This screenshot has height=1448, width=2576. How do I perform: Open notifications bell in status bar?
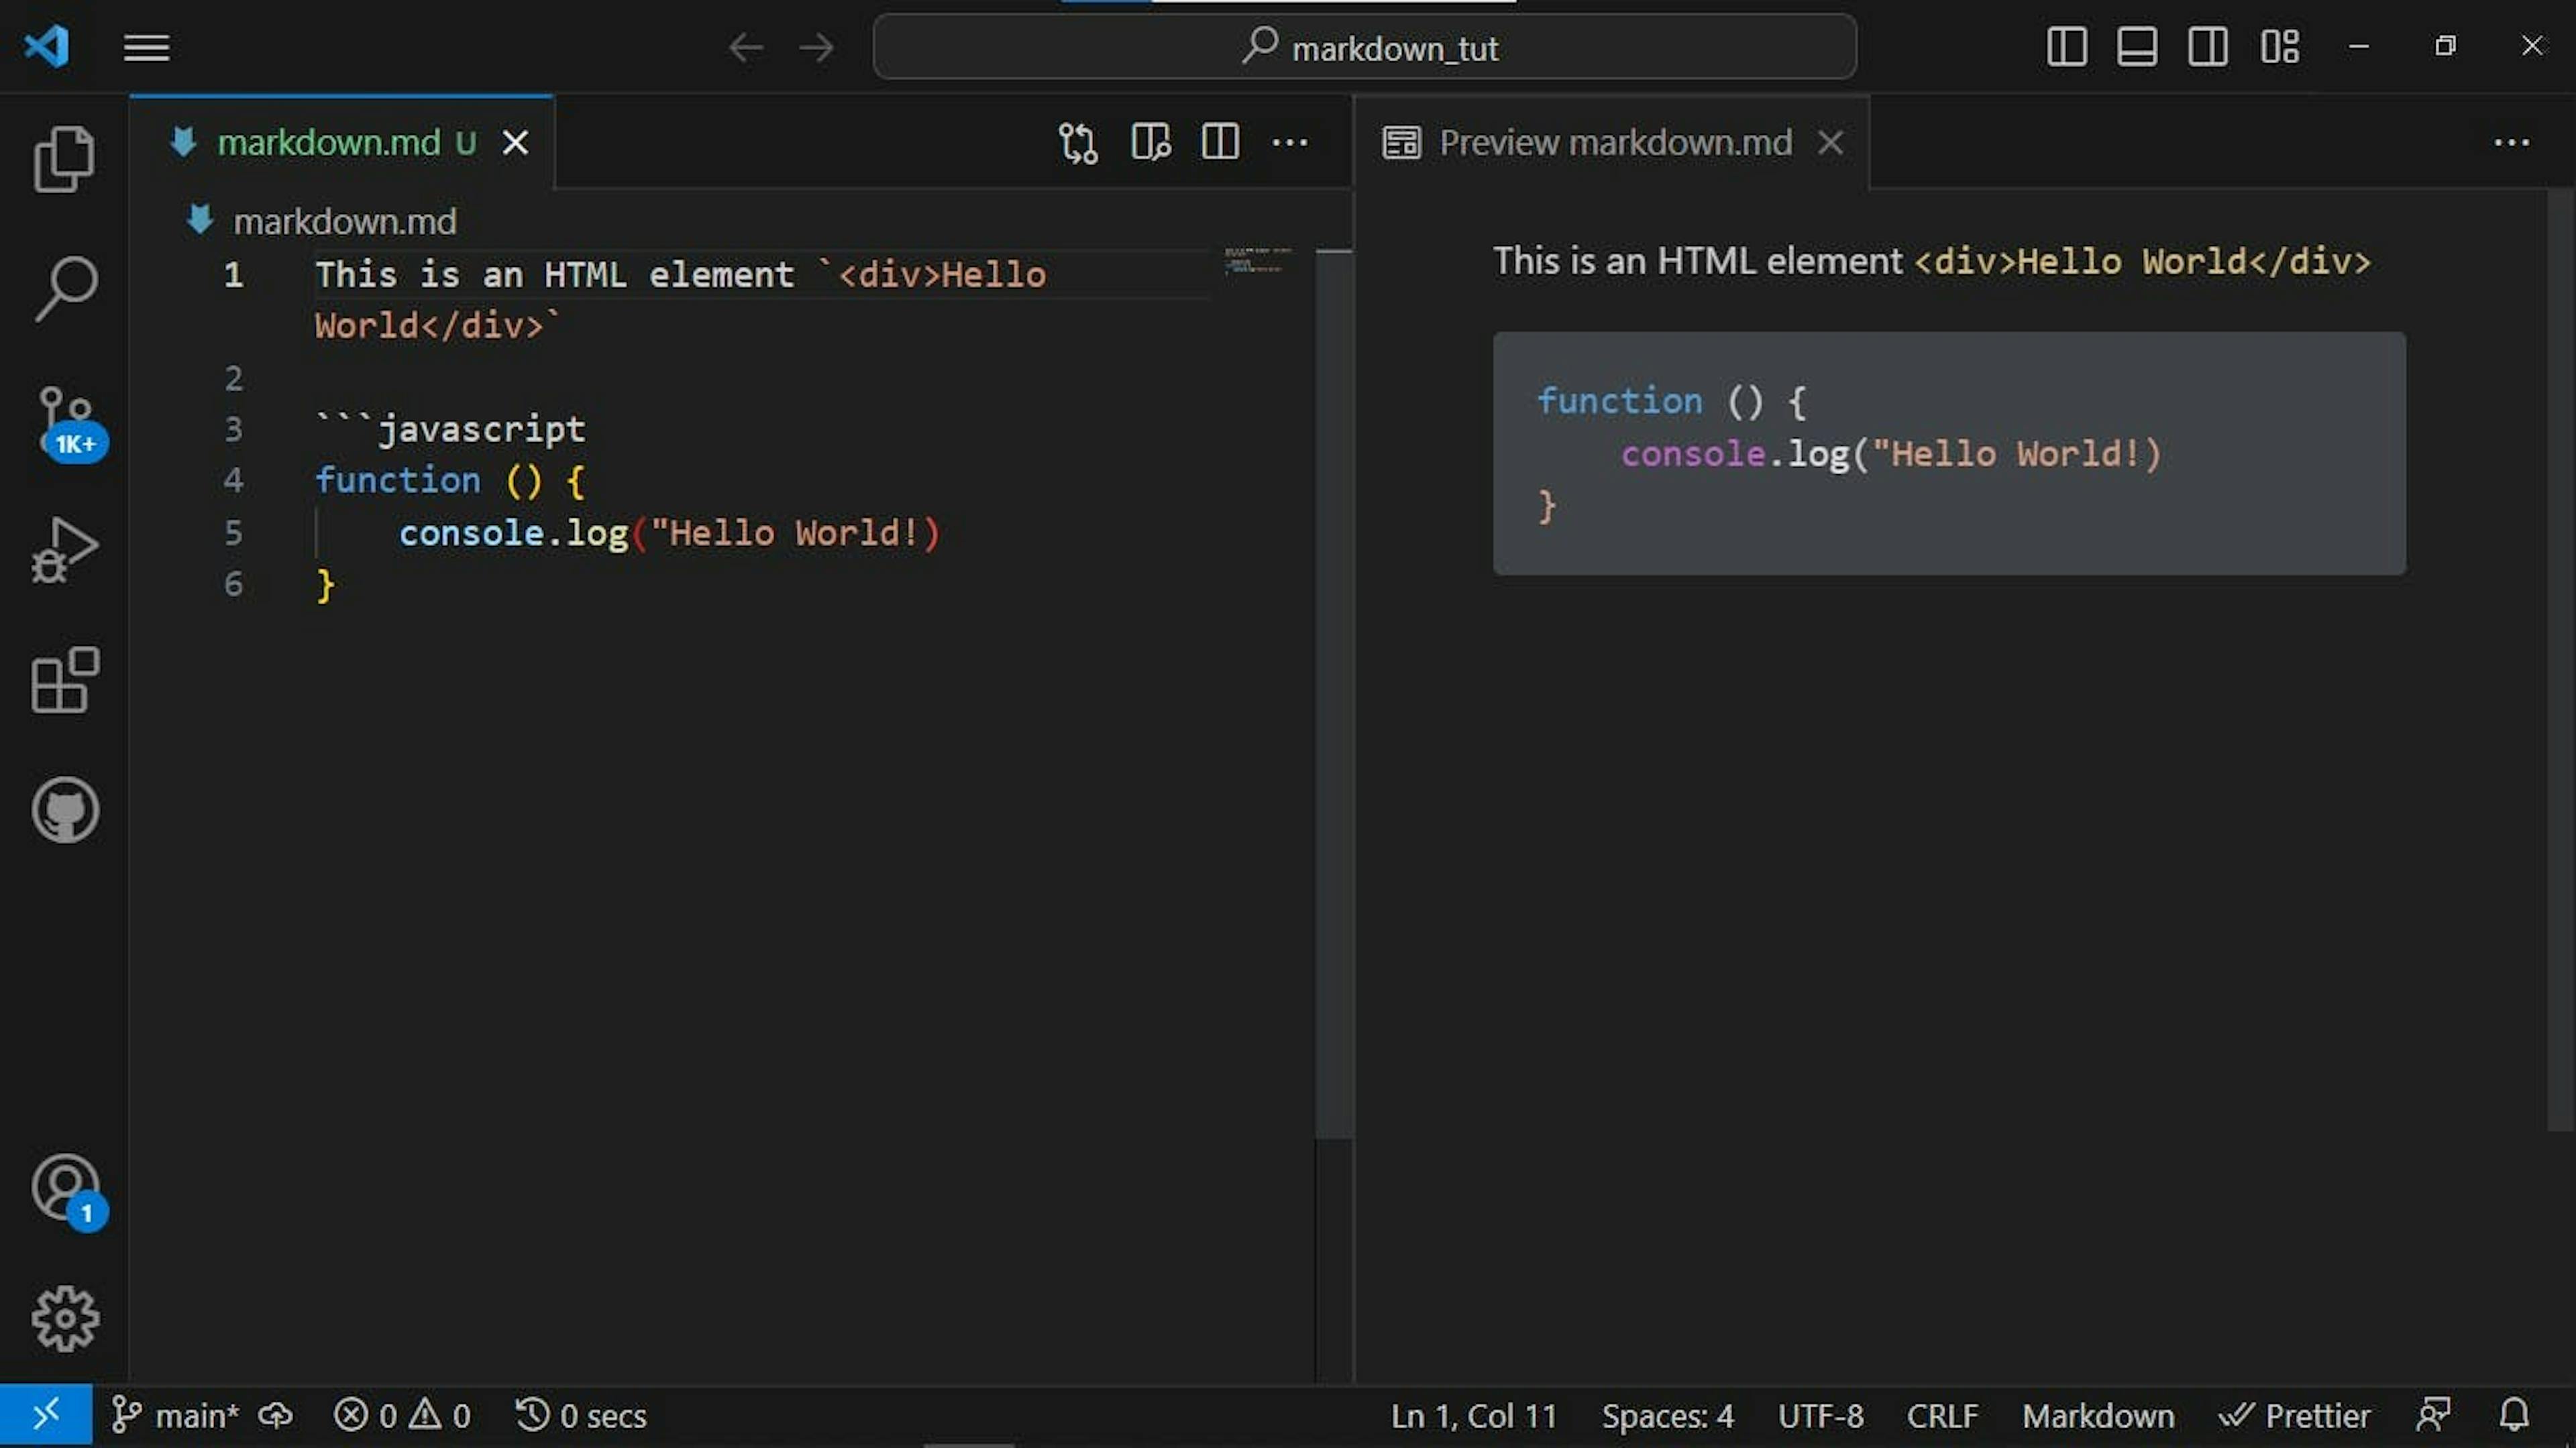coord(2514,1415)
